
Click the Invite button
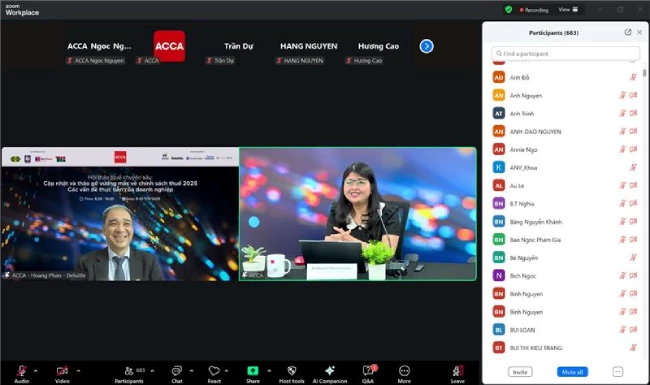pyautogui.click(x=520, y=372)
